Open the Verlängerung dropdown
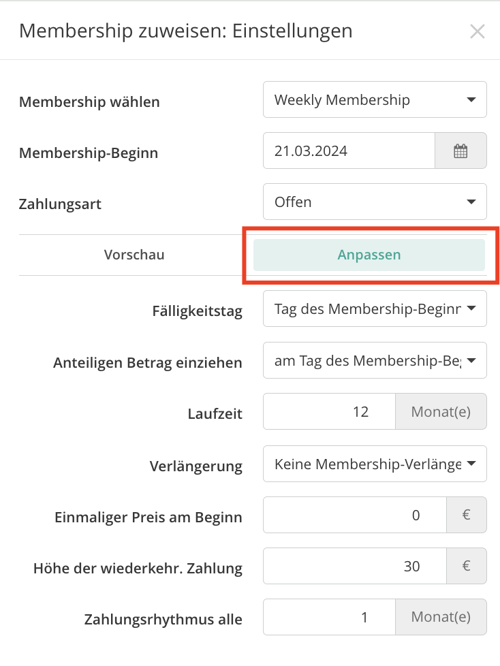500x666 pixels. click(375, 464)
